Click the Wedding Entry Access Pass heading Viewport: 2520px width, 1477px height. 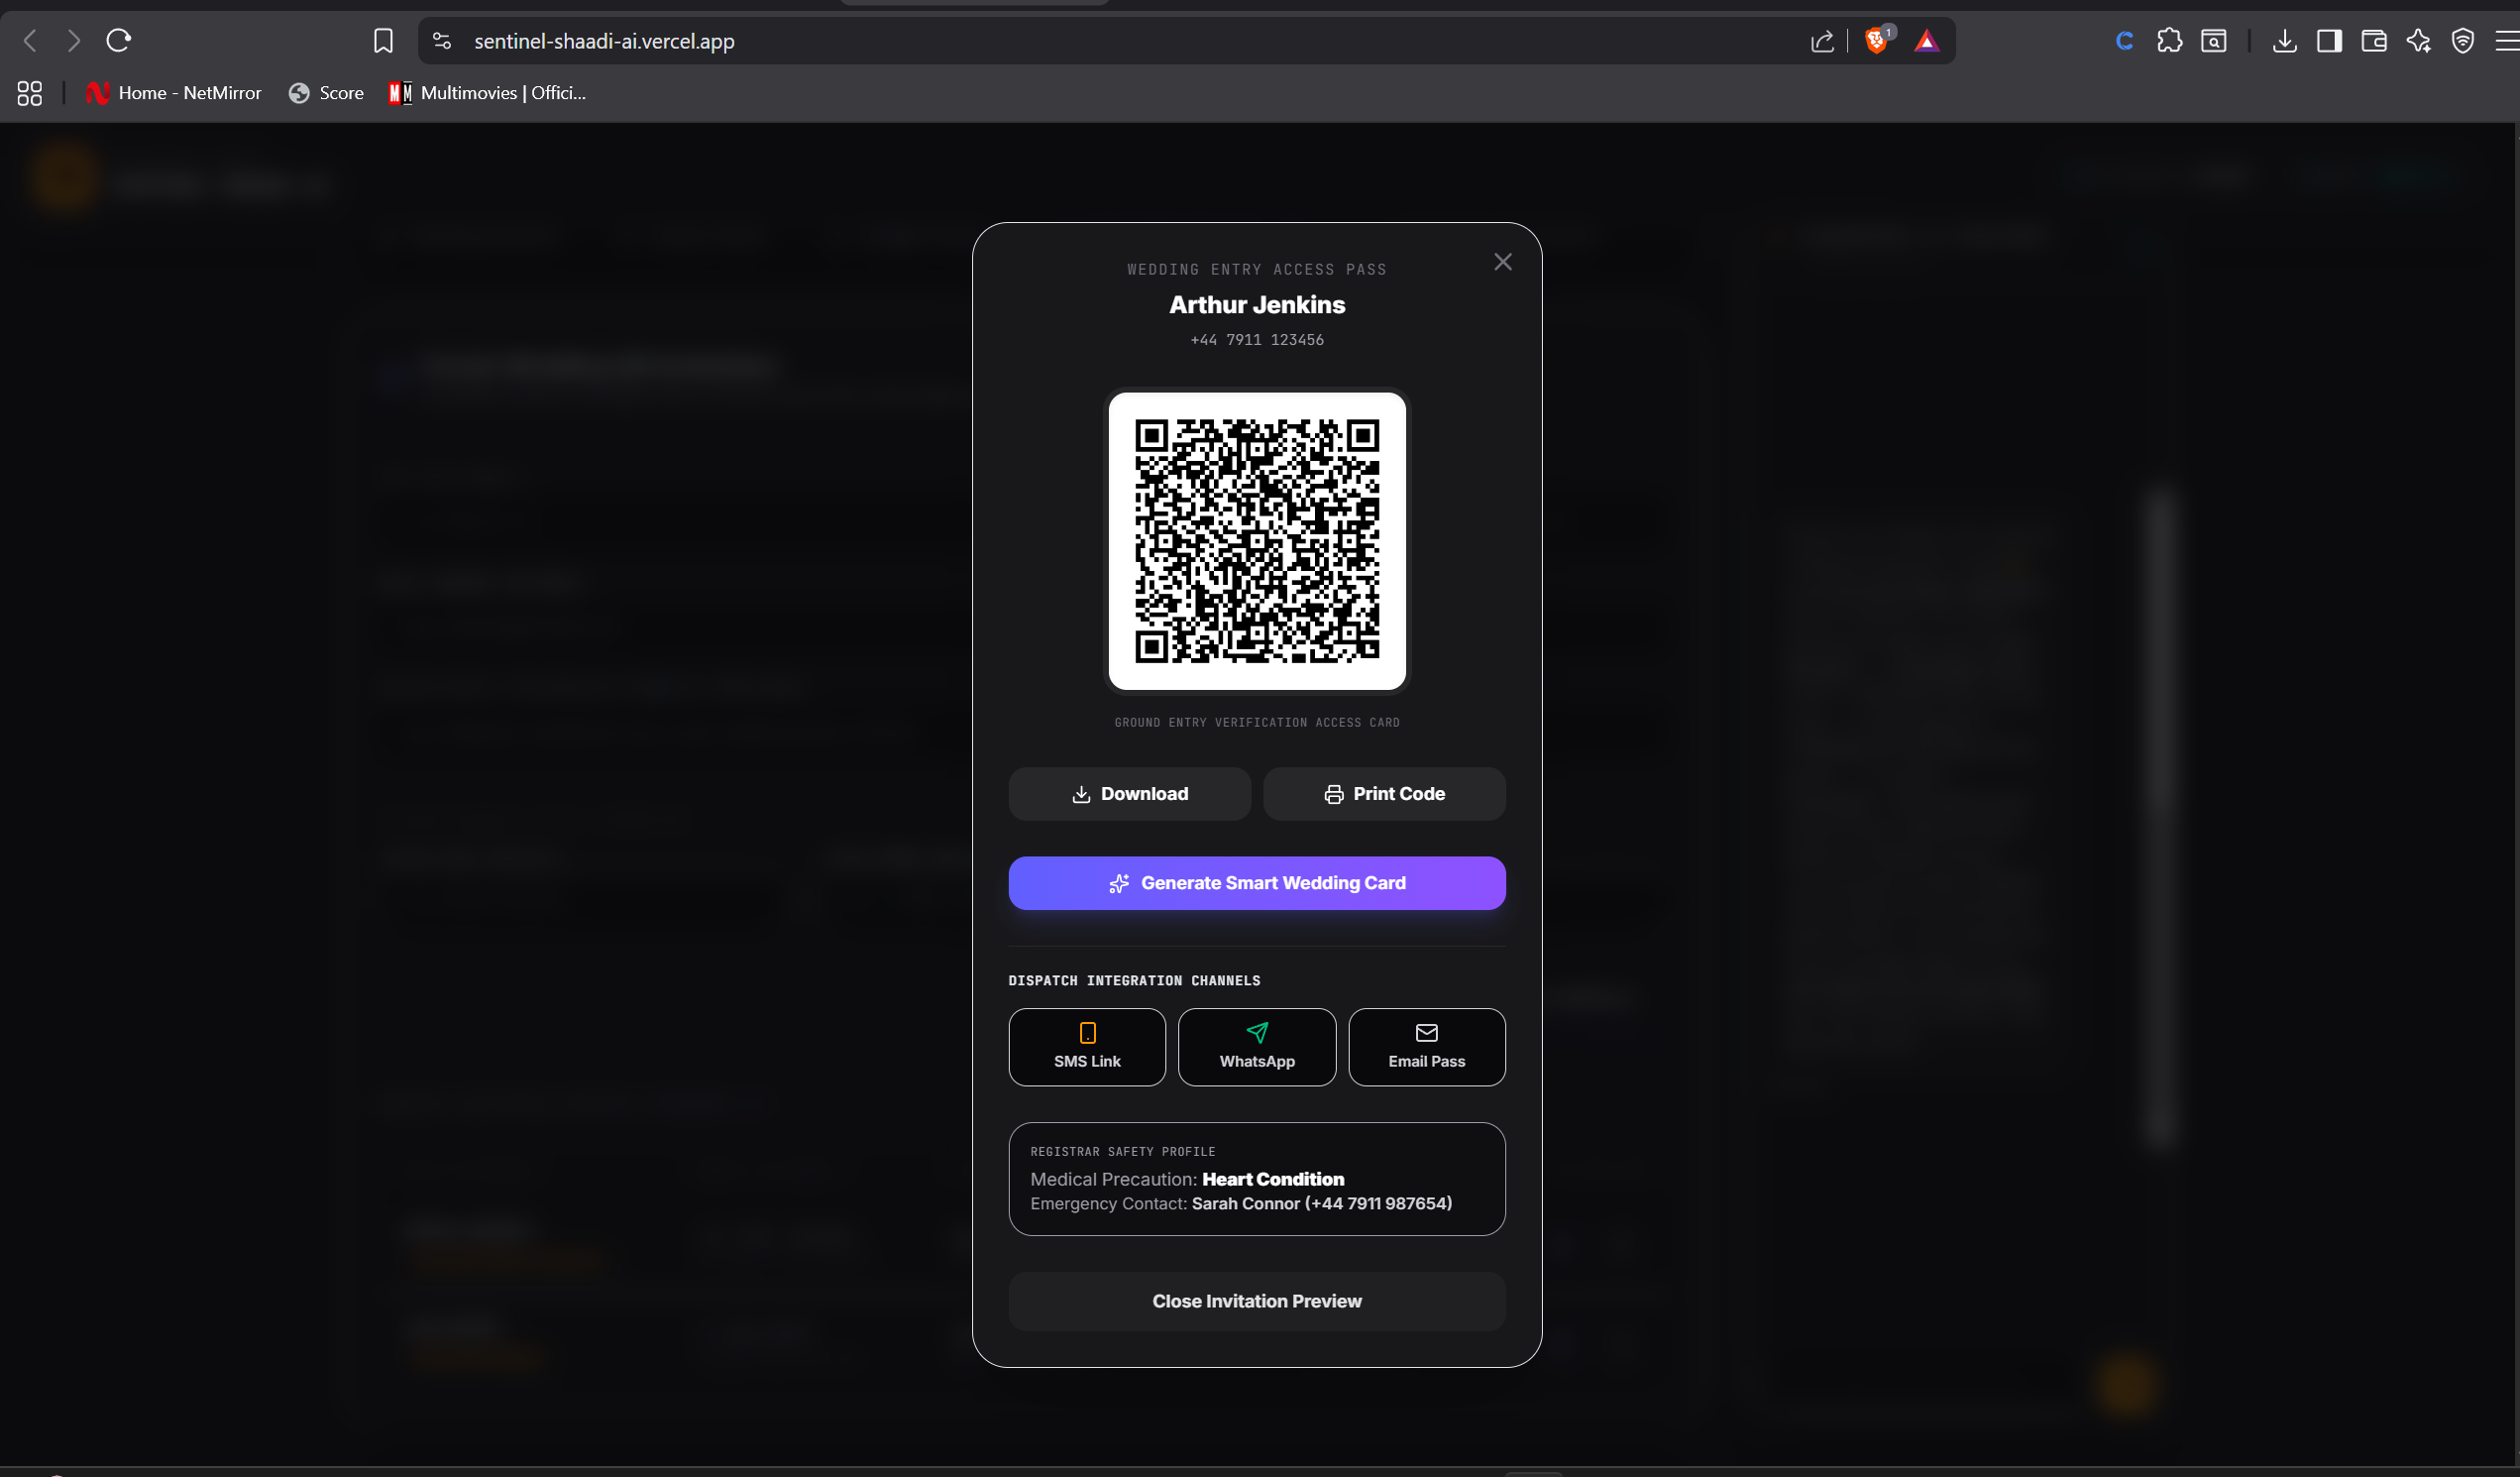pos(1257,269)
